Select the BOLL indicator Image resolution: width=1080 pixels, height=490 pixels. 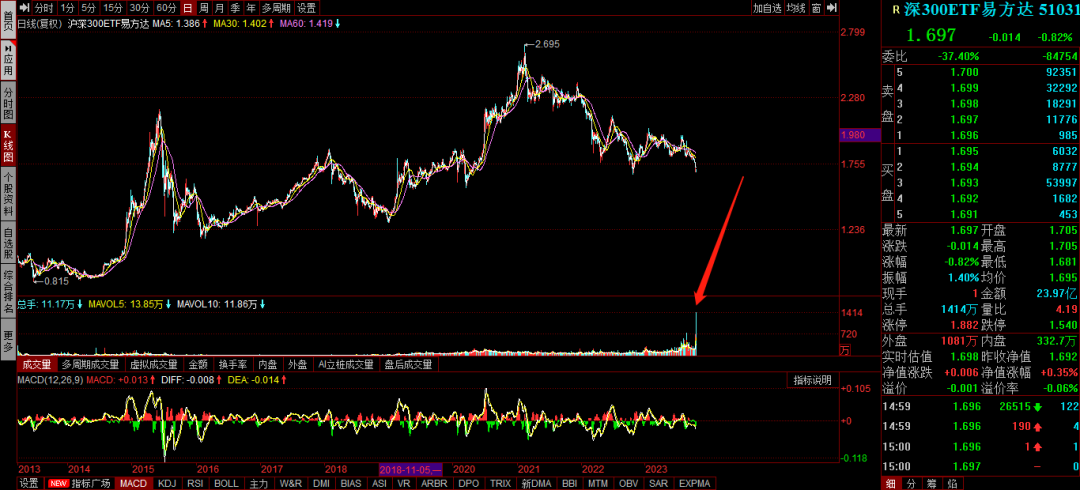point(227,484)
